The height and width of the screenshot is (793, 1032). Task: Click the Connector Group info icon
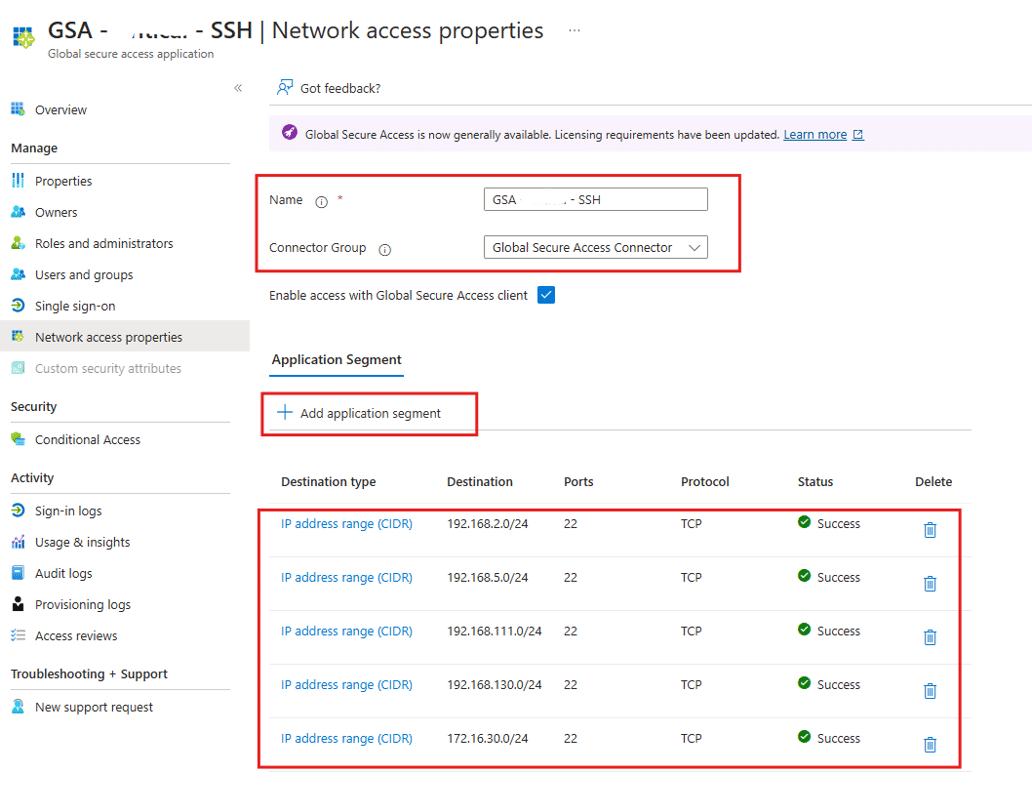385,249
